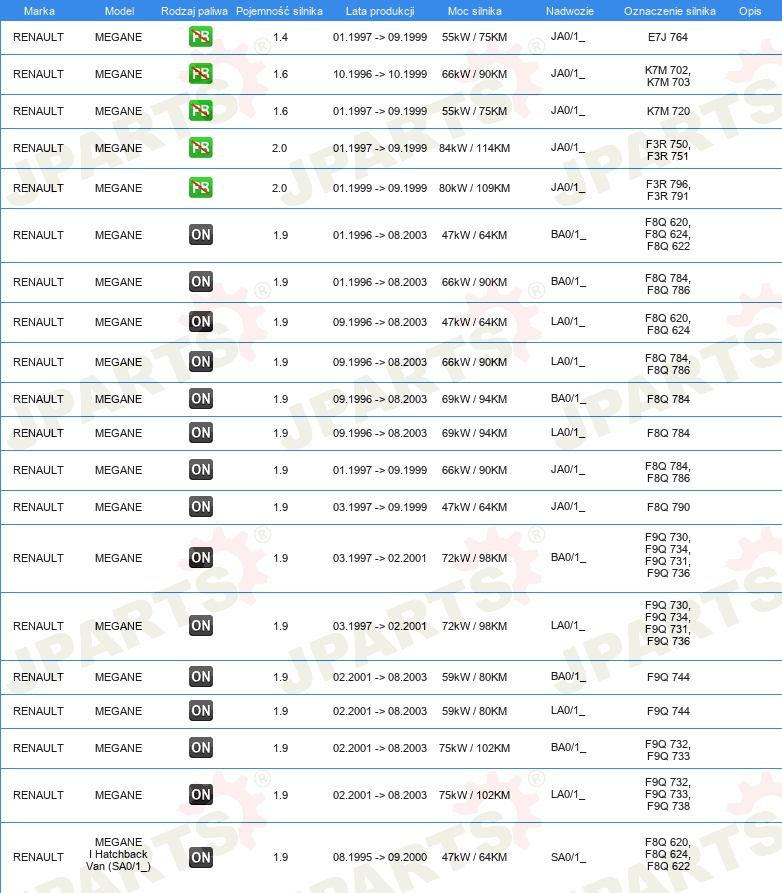
Task: Click the ON diesel icon in the LA0/1_ 47kW 09.1996 row
Action: click(x=200, y=322)
